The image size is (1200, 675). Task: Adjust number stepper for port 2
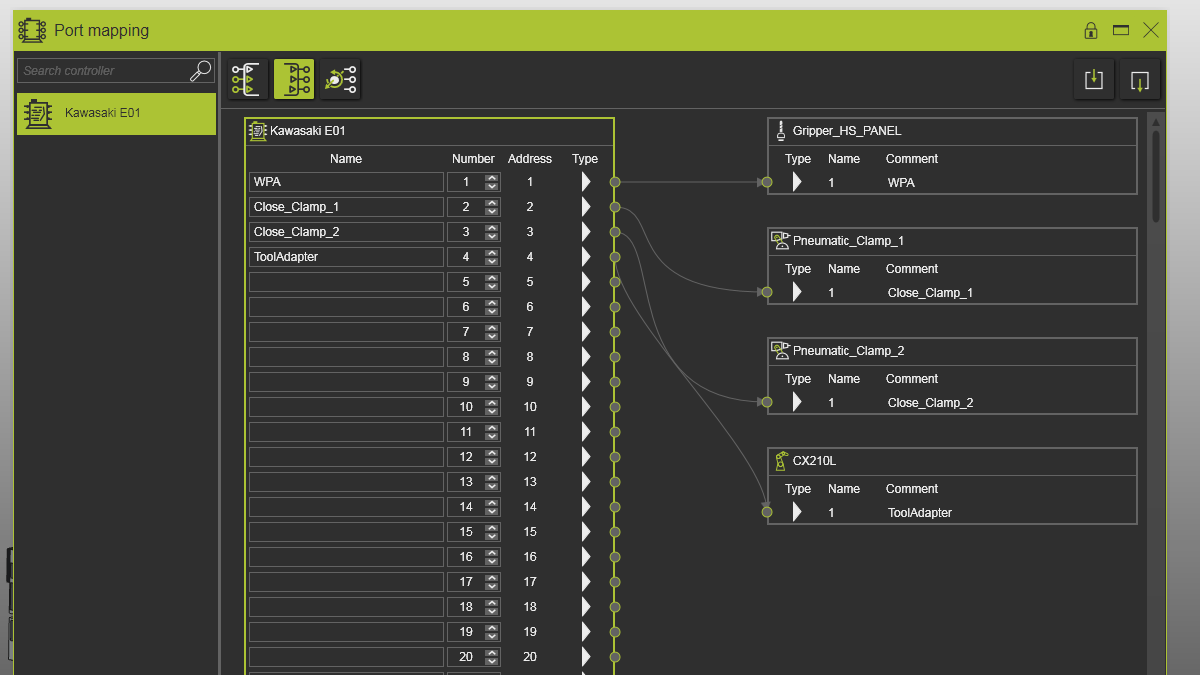(491, 207)
